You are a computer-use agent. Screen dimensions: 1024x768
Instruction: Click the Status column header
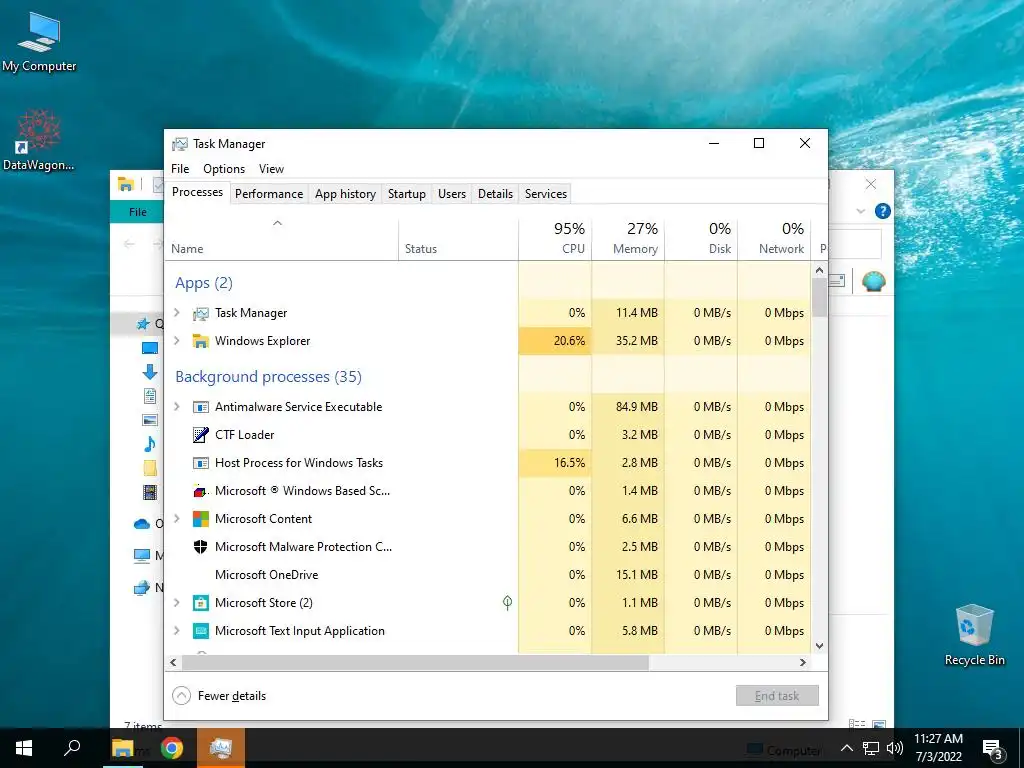(x=458, y=238)
